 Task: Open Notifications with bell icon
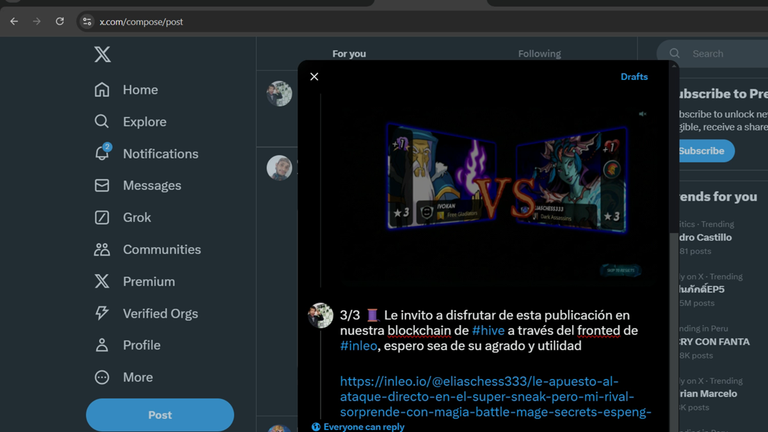point(146,153)
